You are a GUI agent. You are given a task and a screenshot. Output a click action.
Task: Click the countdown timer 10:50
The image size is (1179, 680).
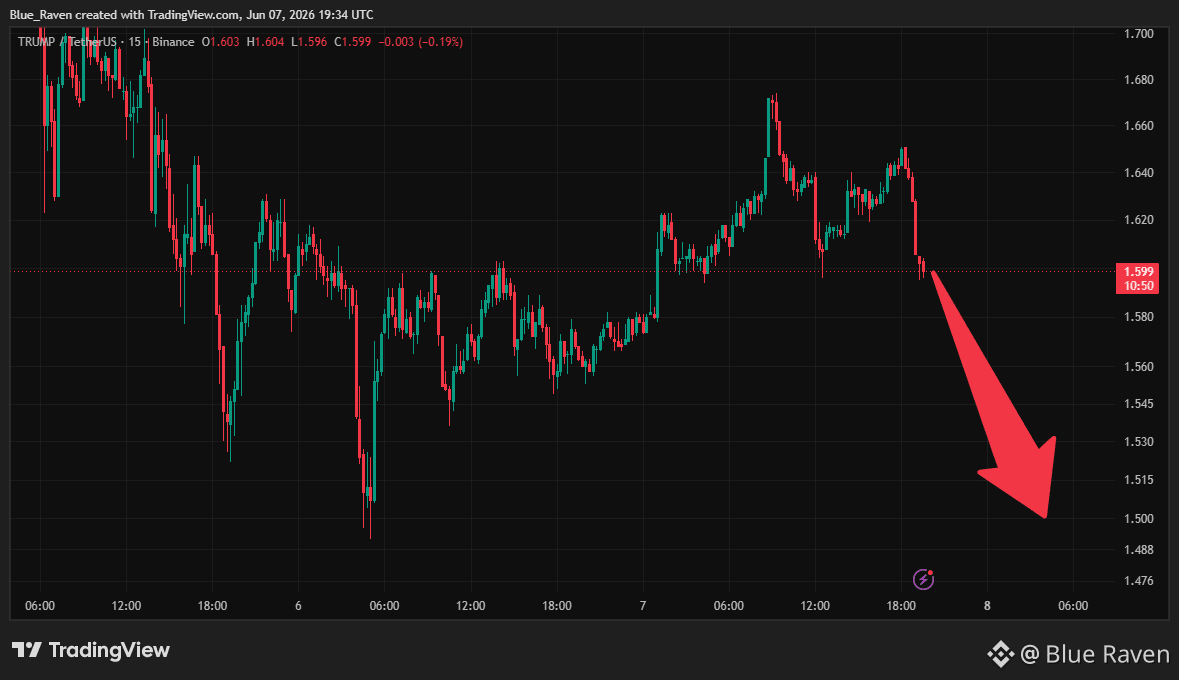(1139, 286)
